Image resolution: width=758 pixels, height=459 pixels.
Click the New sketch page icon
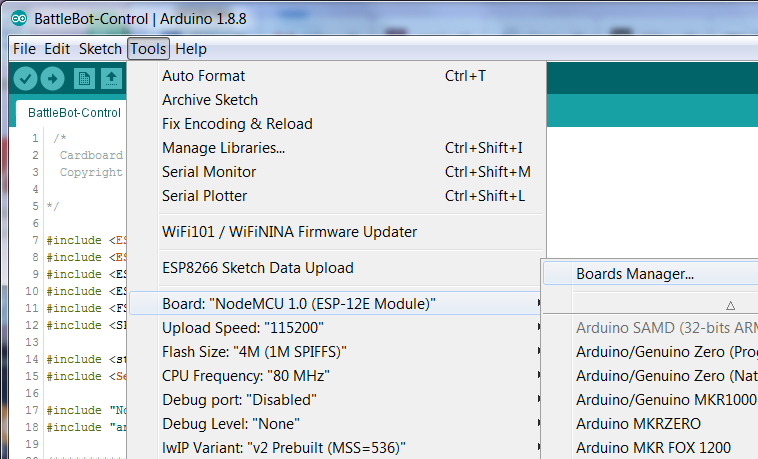pos(84,78)
